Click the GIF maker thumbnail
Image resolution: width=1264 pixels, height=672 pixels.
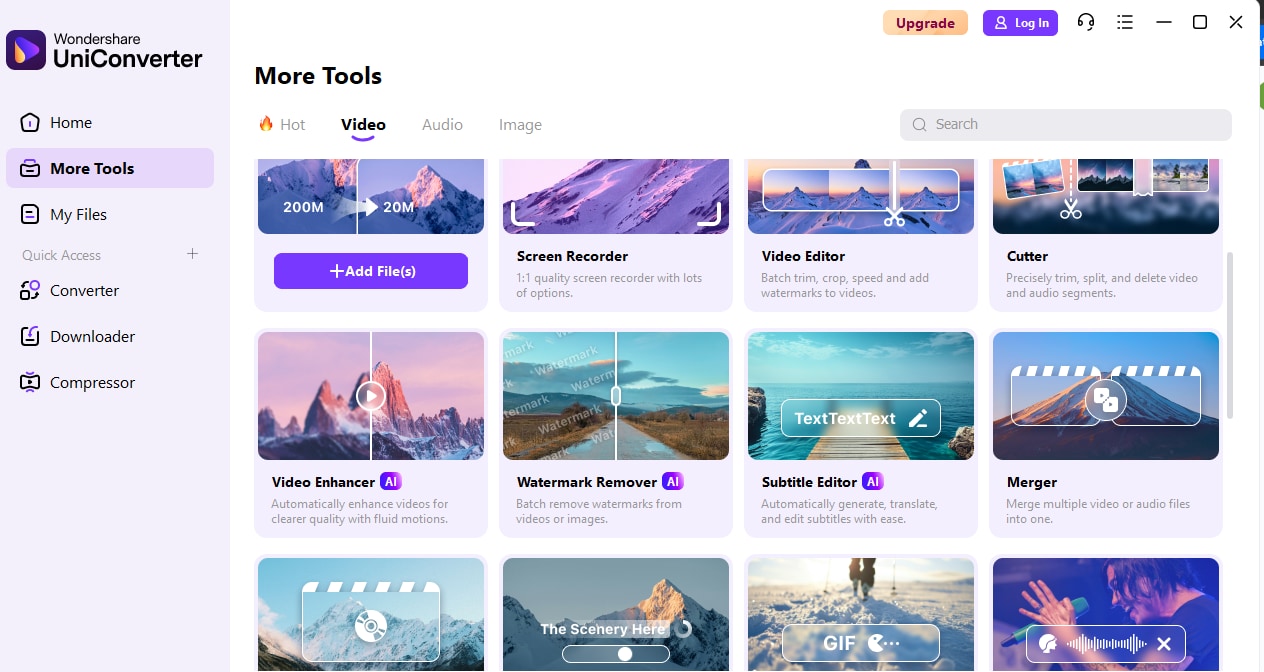click(x=861, y=615)
